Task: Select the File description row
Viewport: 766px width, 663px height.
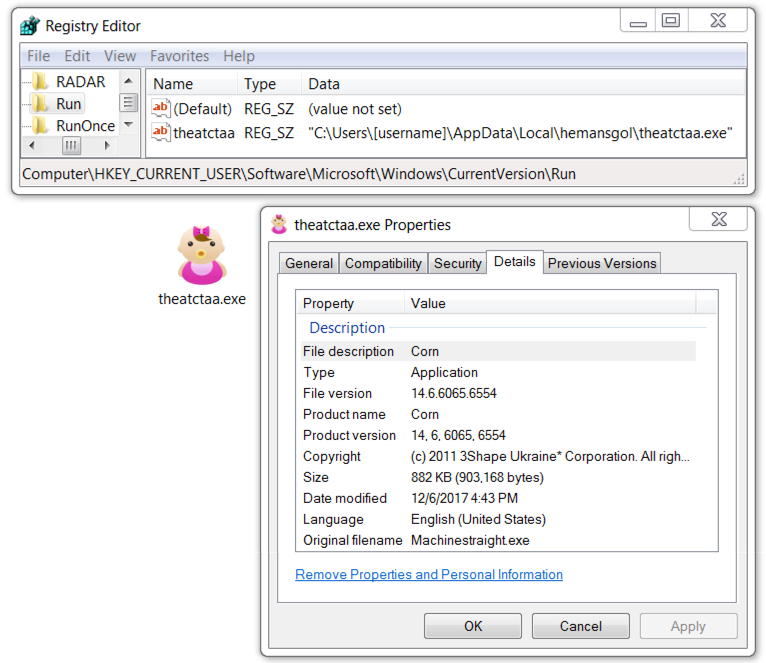Action: coord(498,351)
